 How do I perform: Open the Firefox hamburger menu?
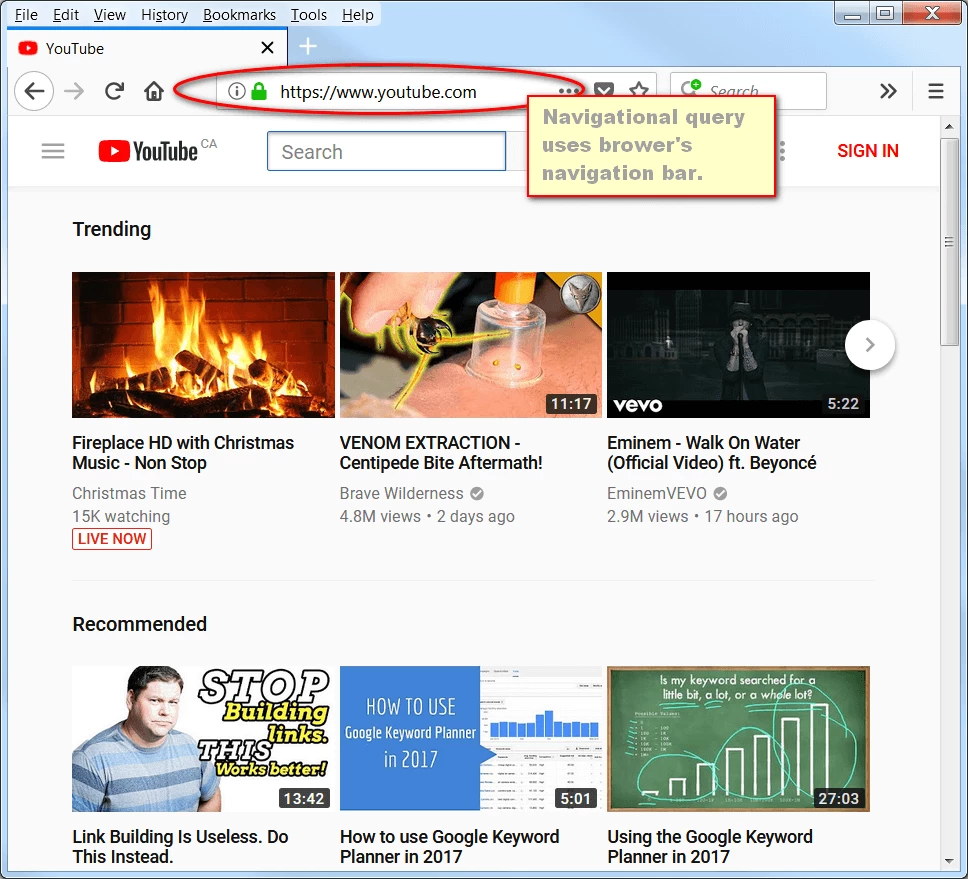[936, 91]
